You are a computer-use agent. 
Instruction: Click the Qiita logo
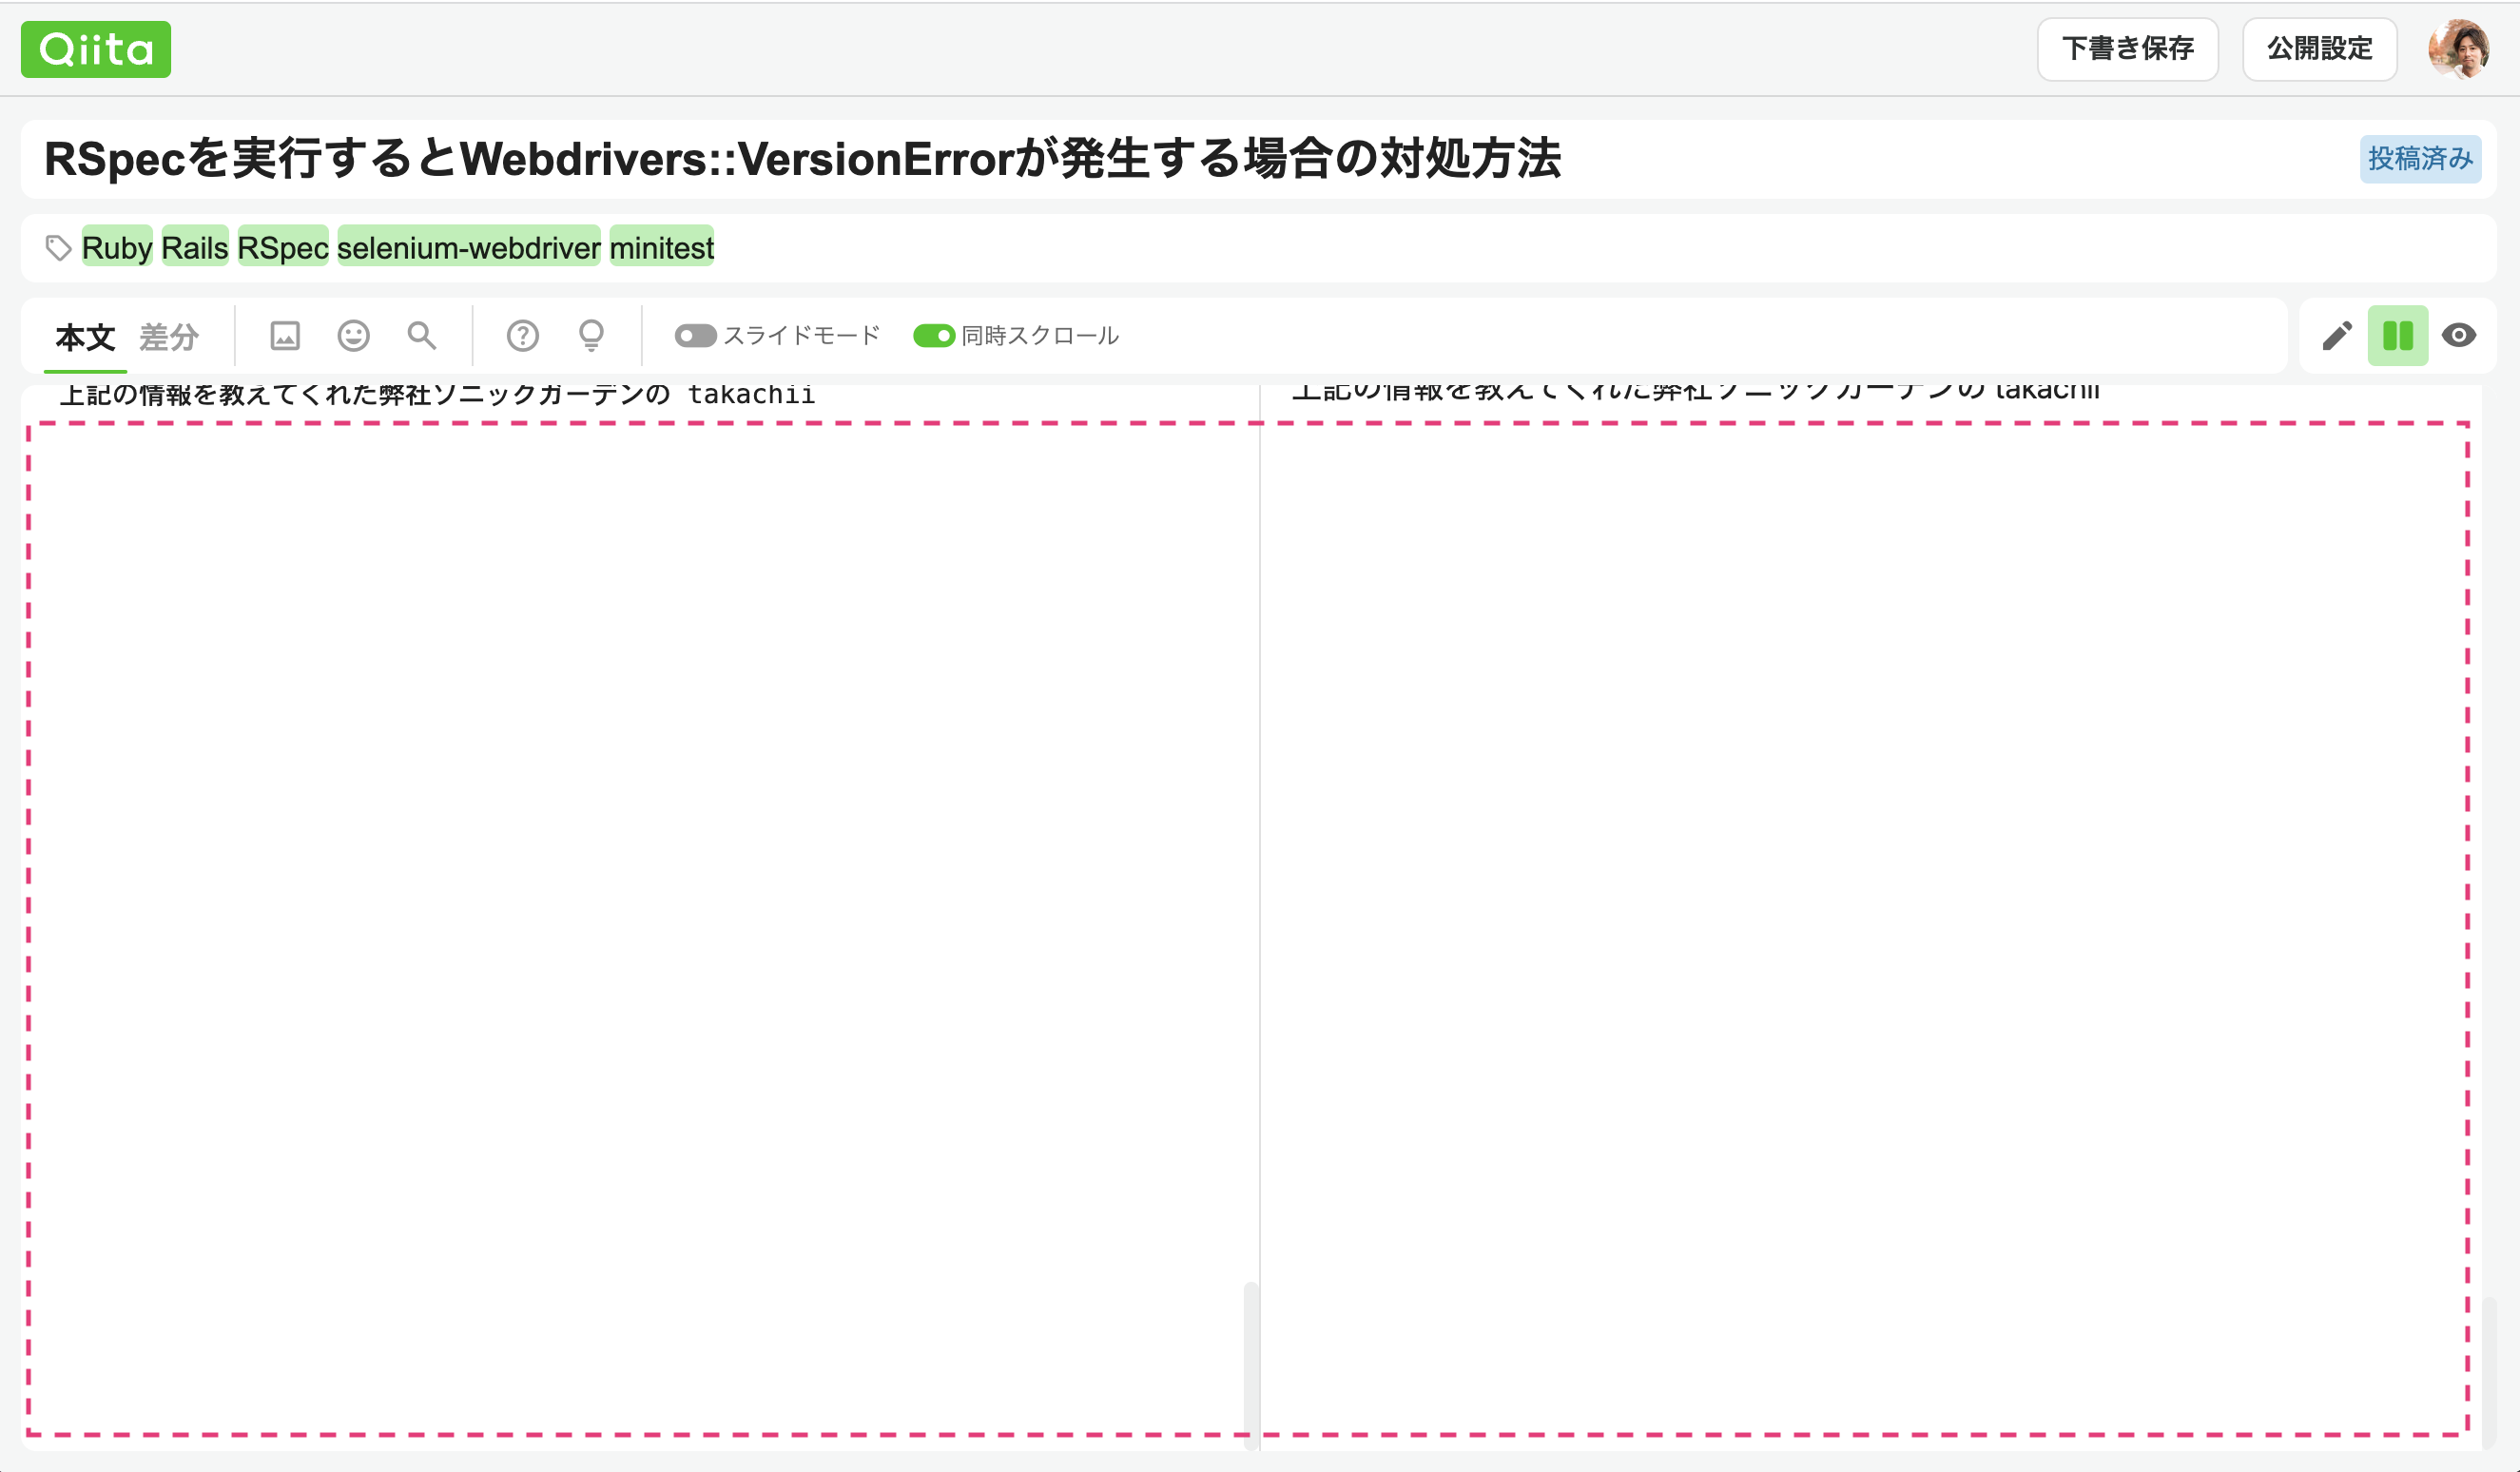tap(95, 49)
